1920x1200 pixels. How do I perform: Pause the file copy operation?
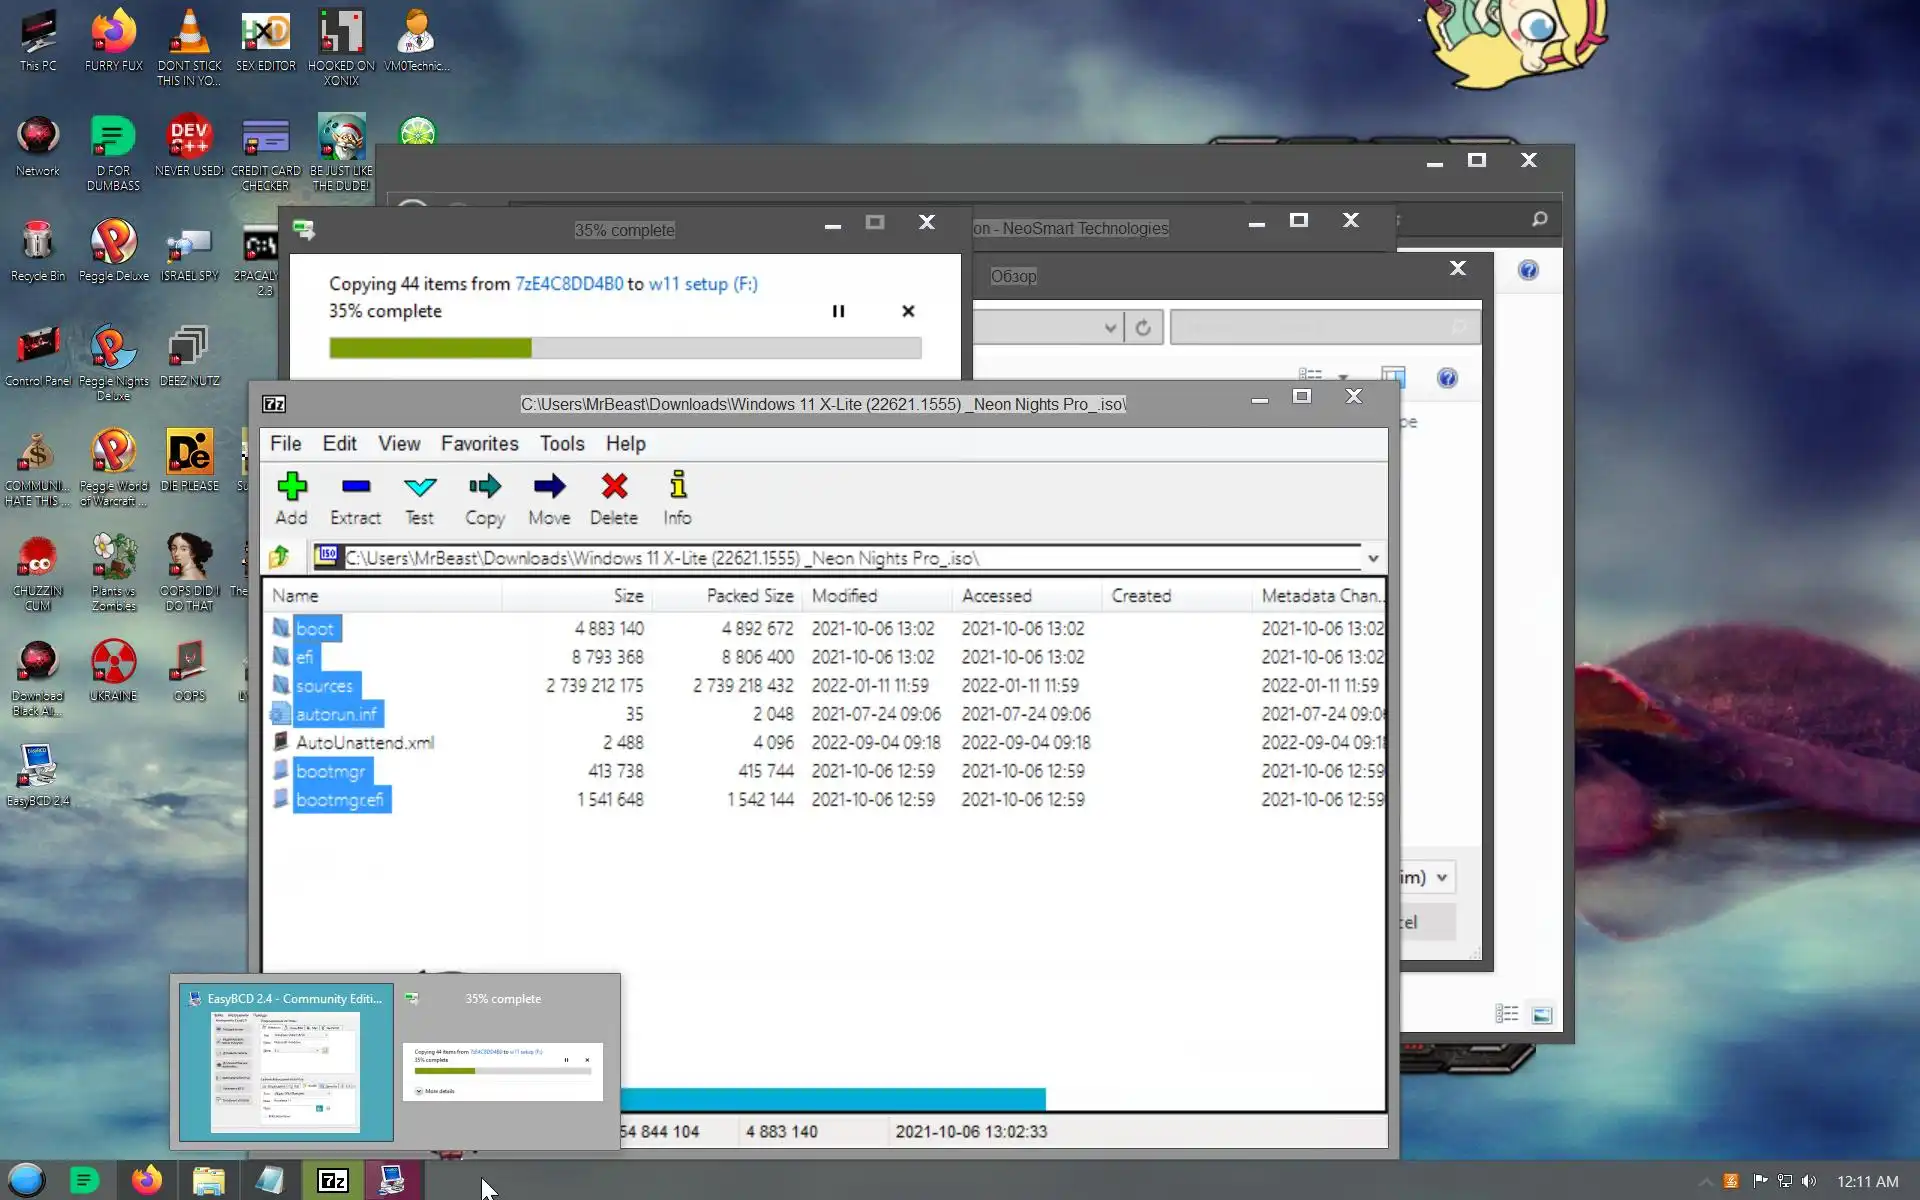tap(838, 311)
